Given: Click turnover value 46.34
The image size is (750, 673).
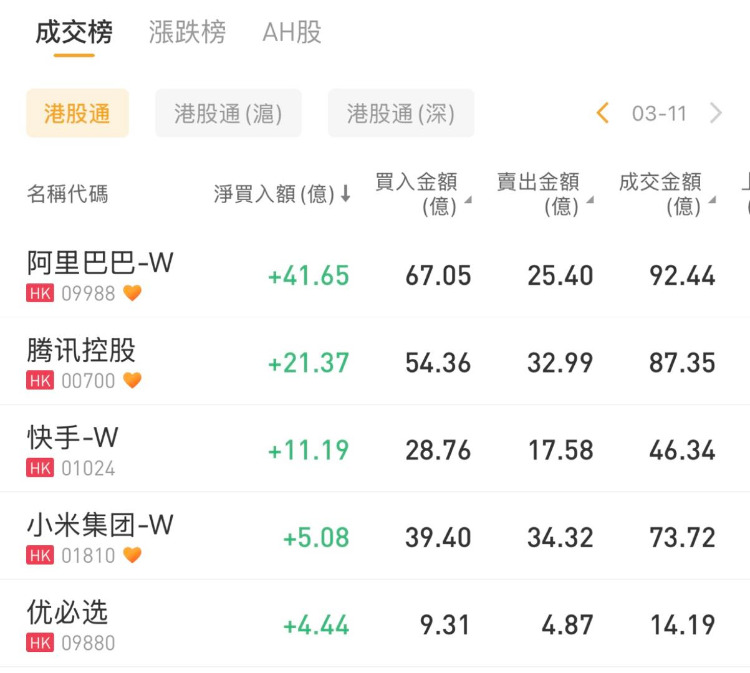Looking at the screenshot, I should click(683, 451).
